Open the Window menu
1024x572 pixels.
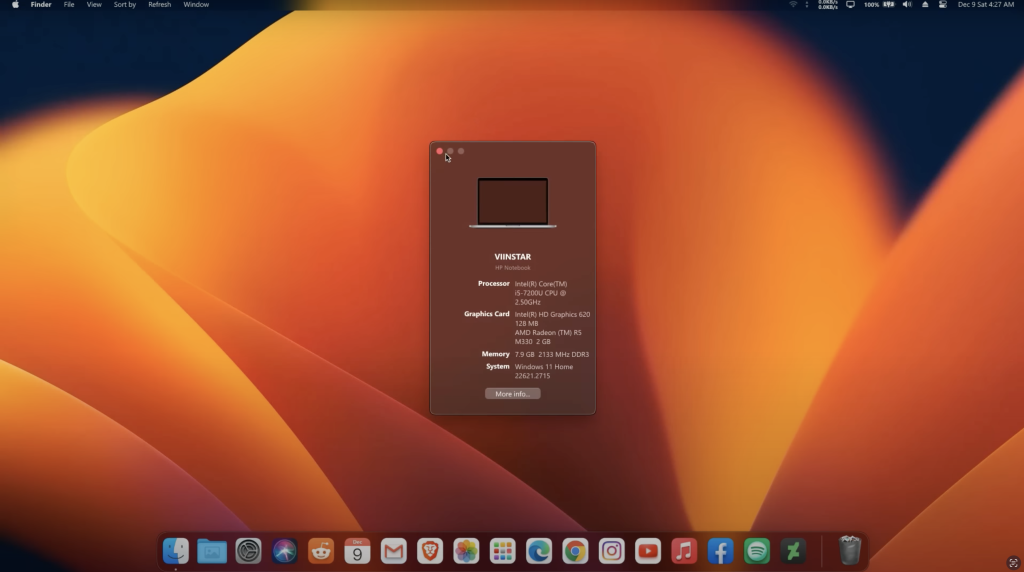(196, 5)
